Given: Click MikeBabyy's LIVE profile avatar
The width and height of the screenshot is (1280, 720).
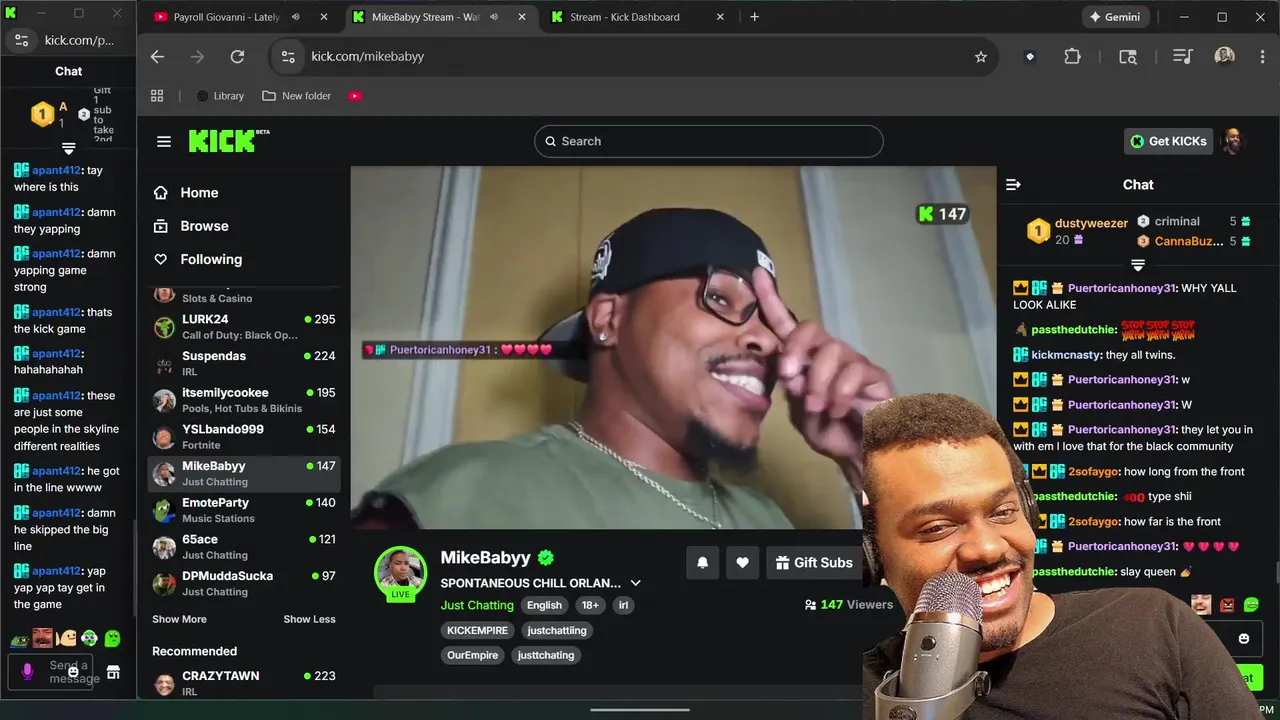Looking at the screenshot, I should 401,573.
